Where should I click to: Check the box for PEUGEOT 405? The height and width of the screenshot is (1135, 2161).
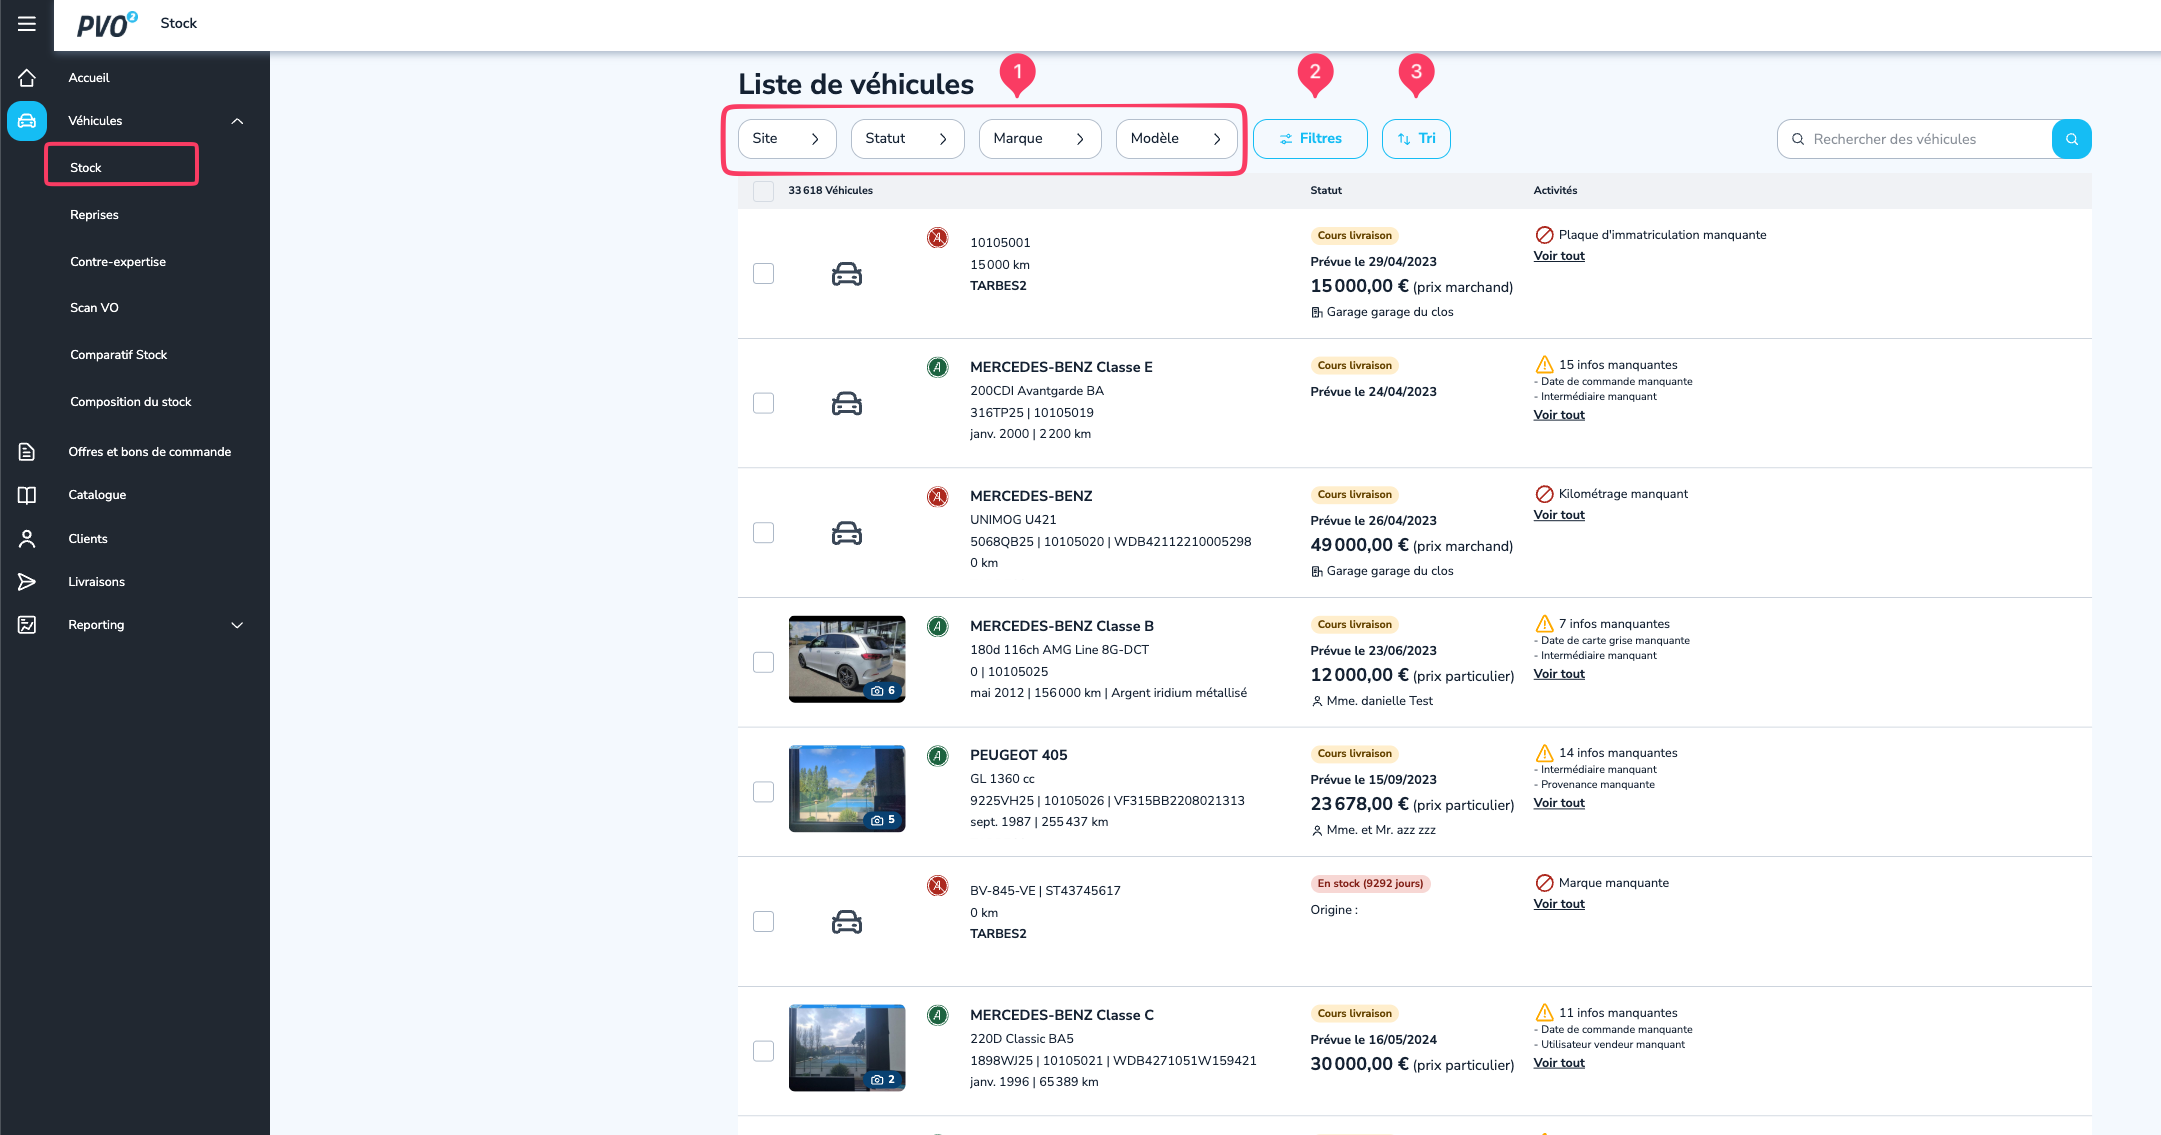[763, 792]
